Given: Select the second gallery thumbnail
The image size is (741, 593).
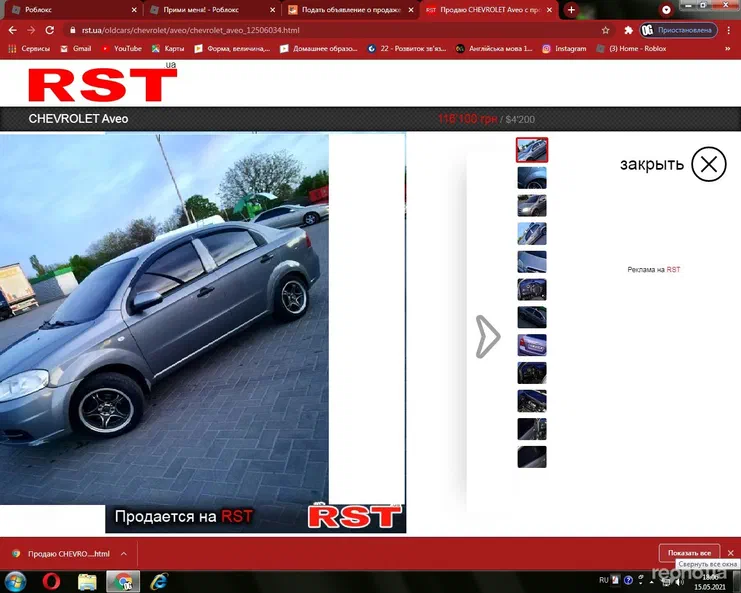Looking at the screenshot, I should coord(532,178).
